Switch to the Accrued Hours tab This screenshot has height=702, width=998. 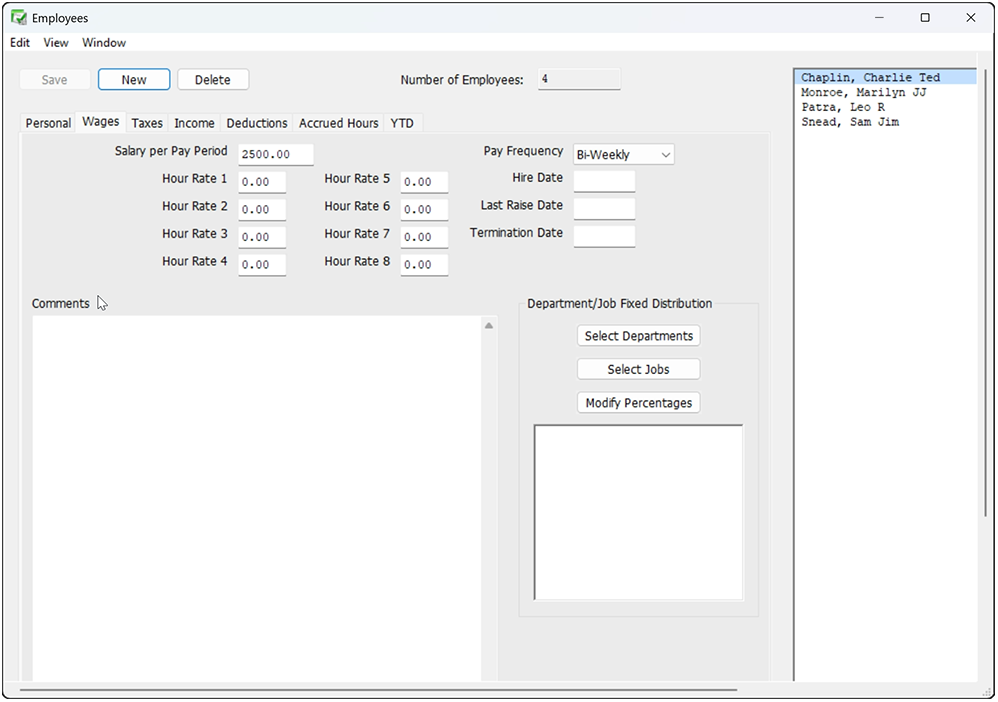pos(339,123)
